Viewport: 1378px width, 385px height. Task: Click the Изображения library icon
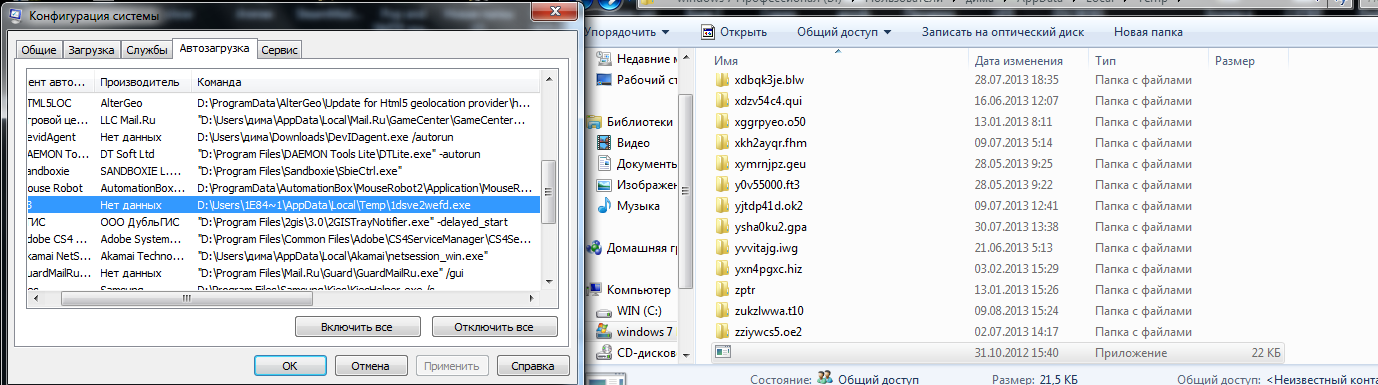pyautogui.click(x=604, y=185)
